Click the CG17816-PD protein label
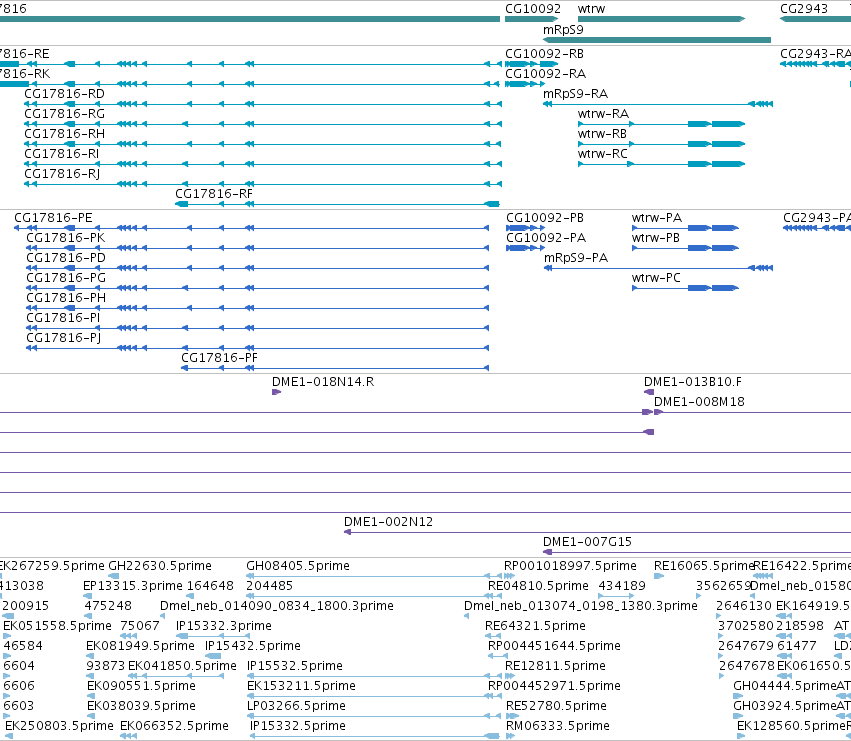 (x=66, y=258)
